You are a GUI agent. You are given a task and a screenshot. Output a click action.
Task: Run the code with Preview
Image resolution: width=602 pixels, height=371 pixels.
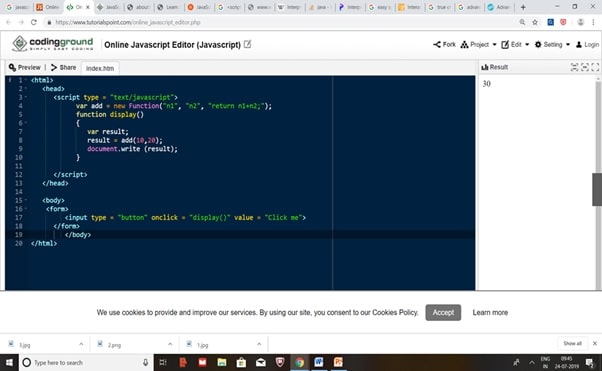click(25, 67)
